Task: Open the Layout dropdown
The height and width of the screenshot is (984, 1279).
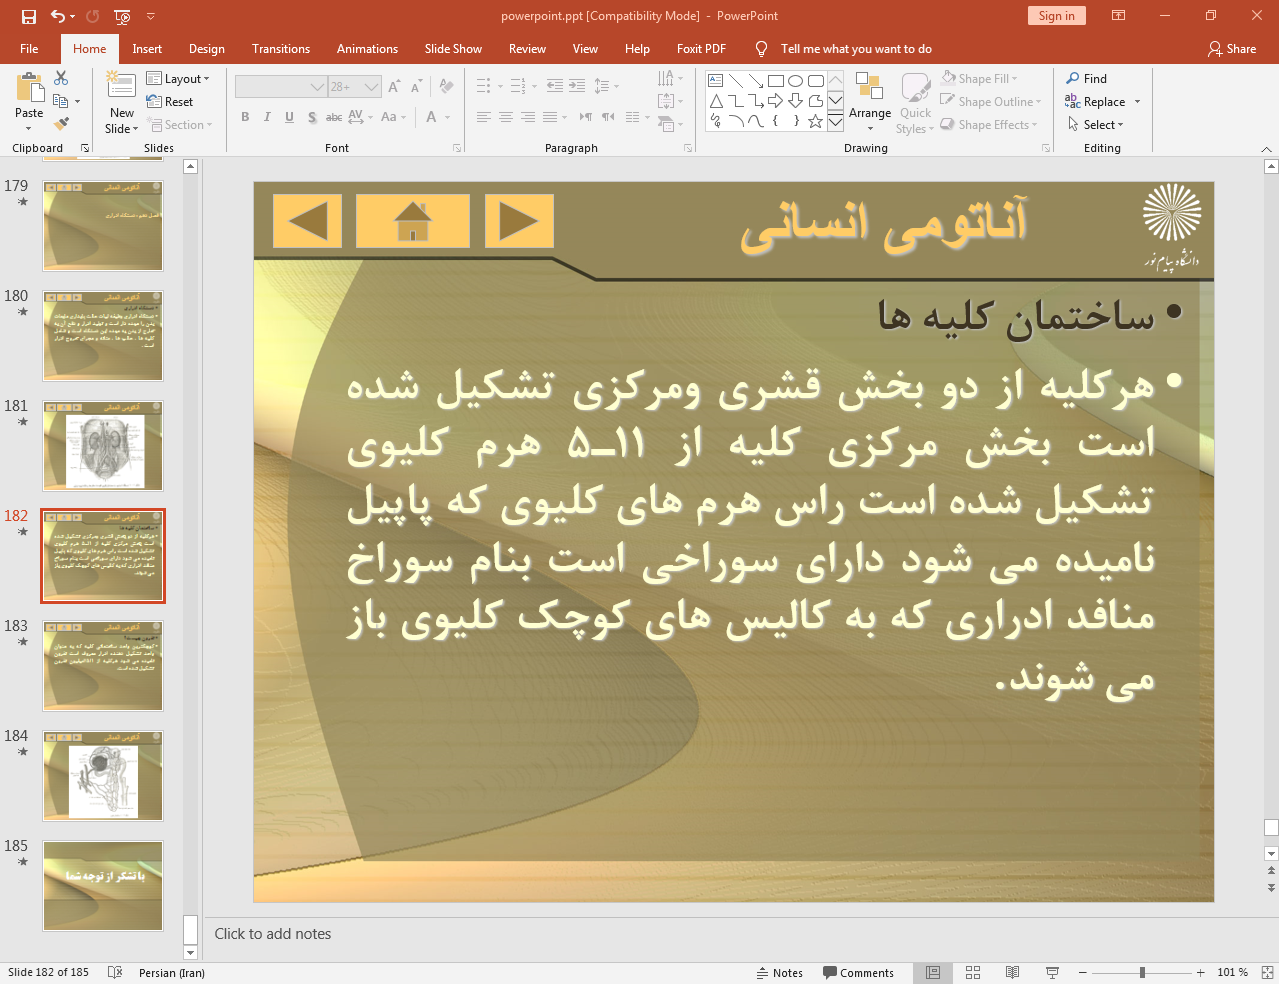Action: point(178,78)
